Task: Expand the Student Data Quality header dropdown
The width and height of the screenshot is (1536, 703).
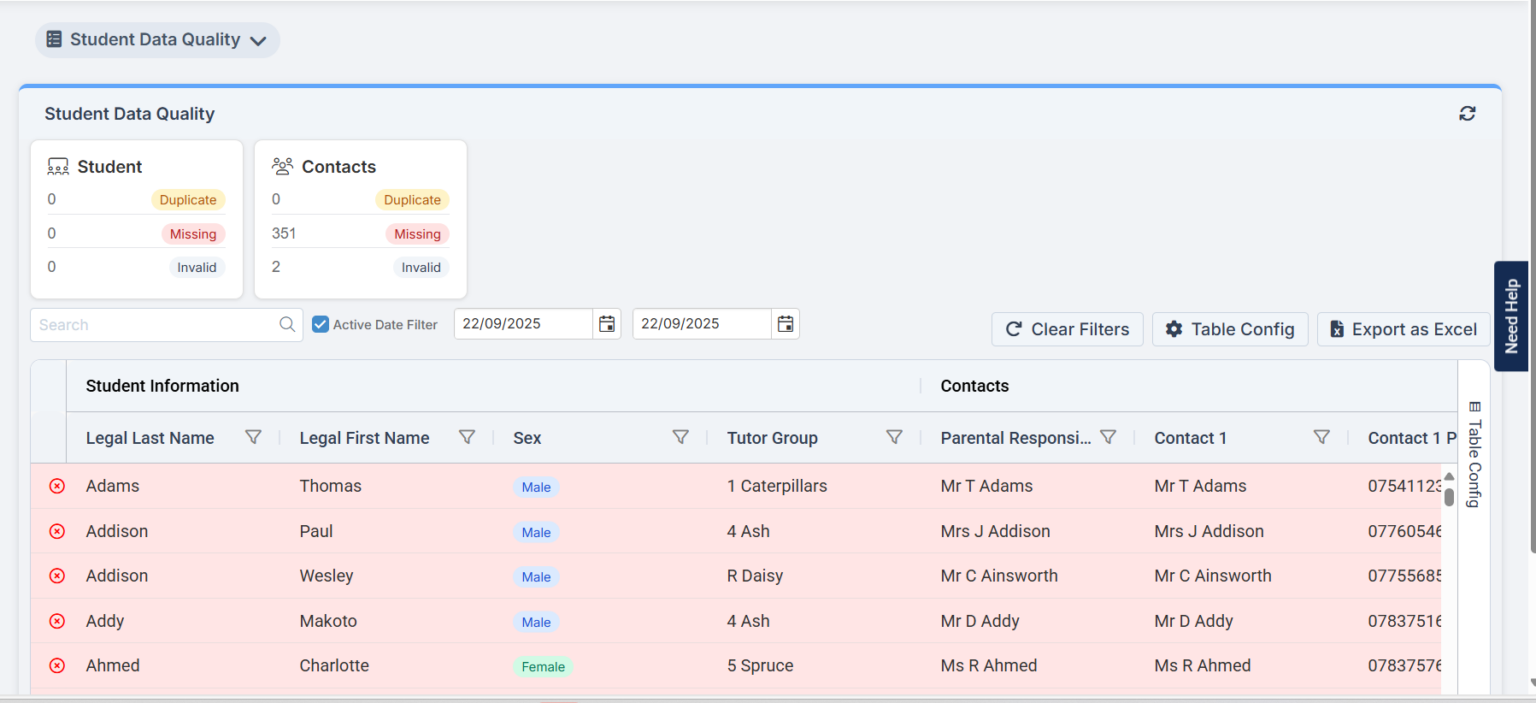Action: 259,41
